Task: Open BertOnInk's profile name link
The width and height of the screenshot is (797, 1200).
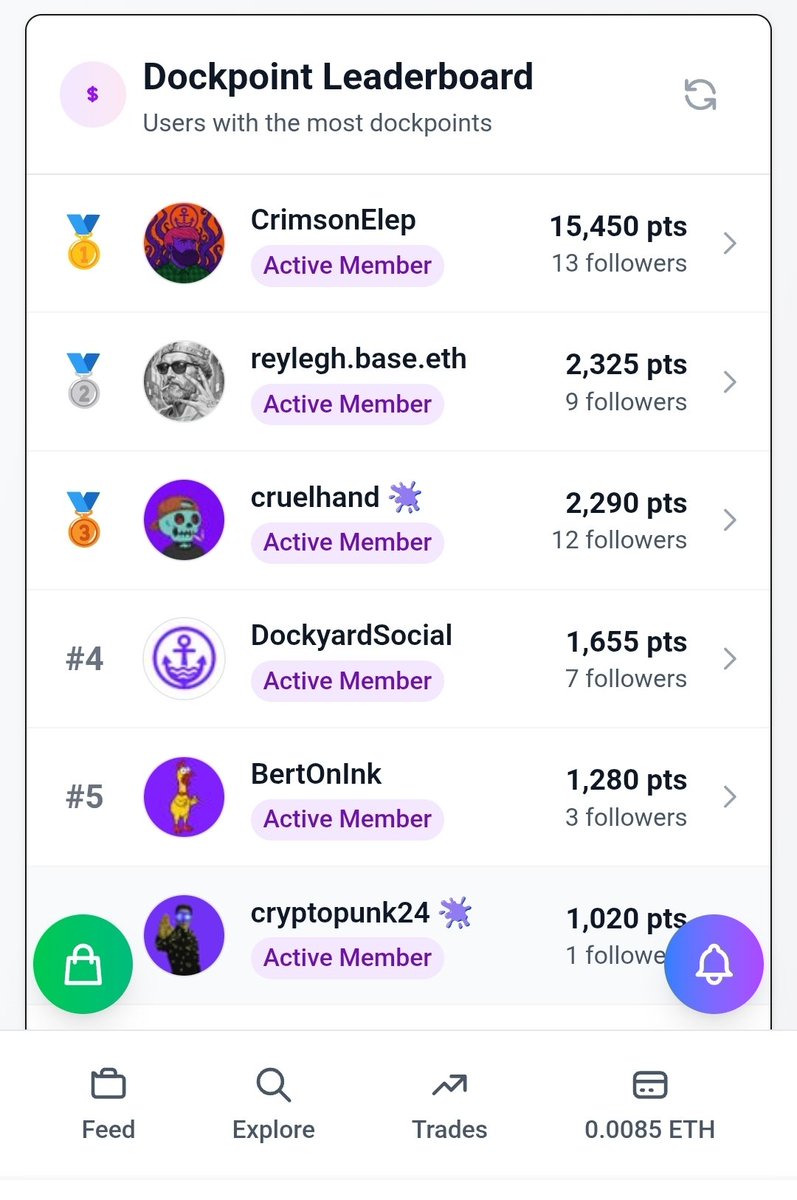Action: coord(316,774)
